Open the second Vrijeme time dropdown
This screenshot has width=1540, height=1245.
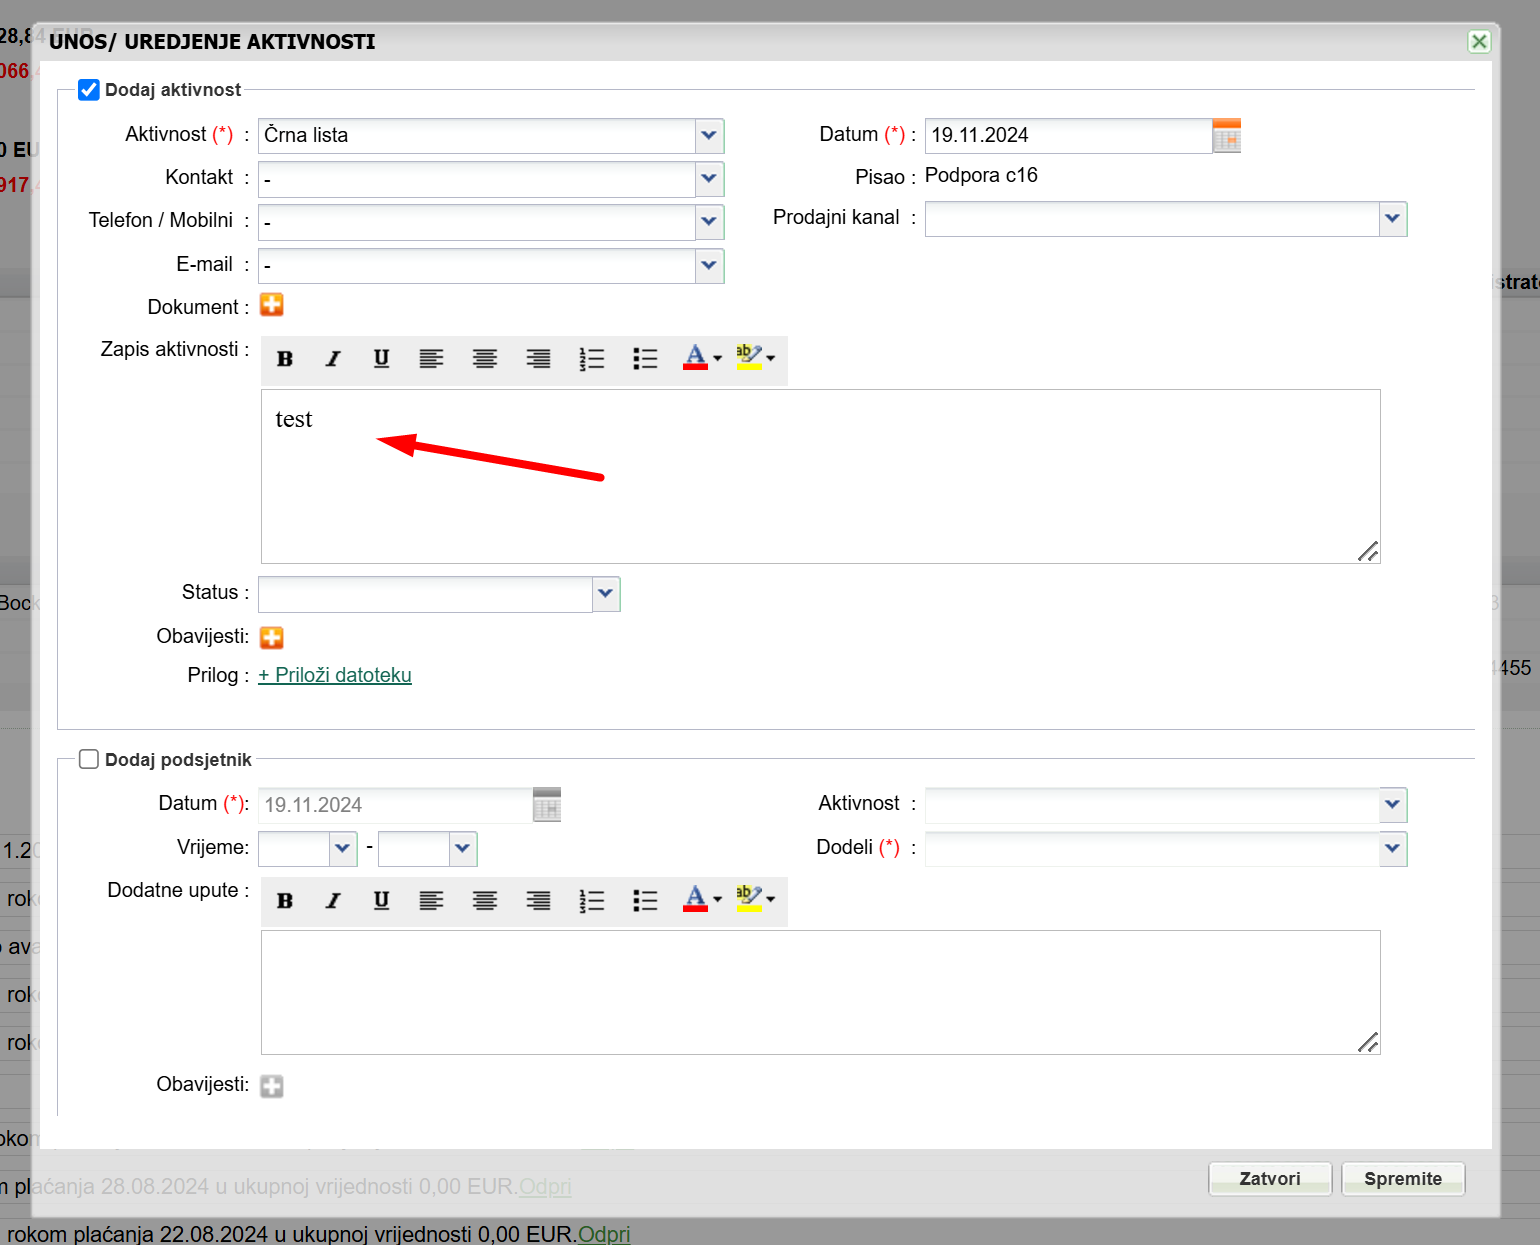click(463, 849)
